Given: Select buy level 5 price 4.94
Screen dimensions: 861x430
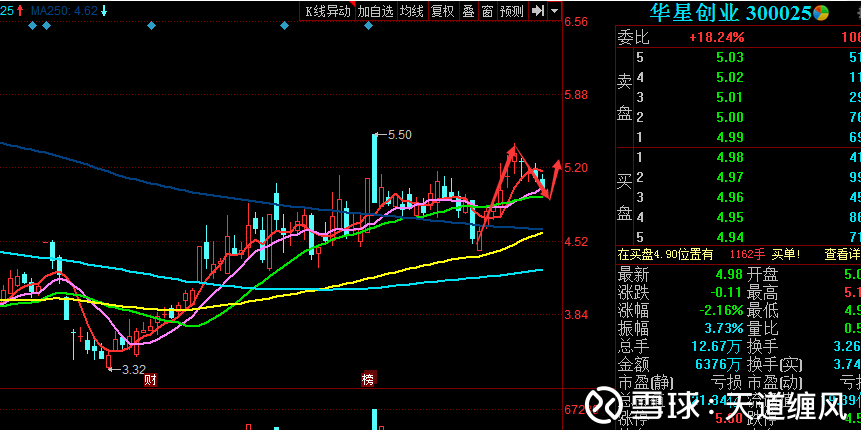Looking at the screenshot, I should click(x=730, y=237).
